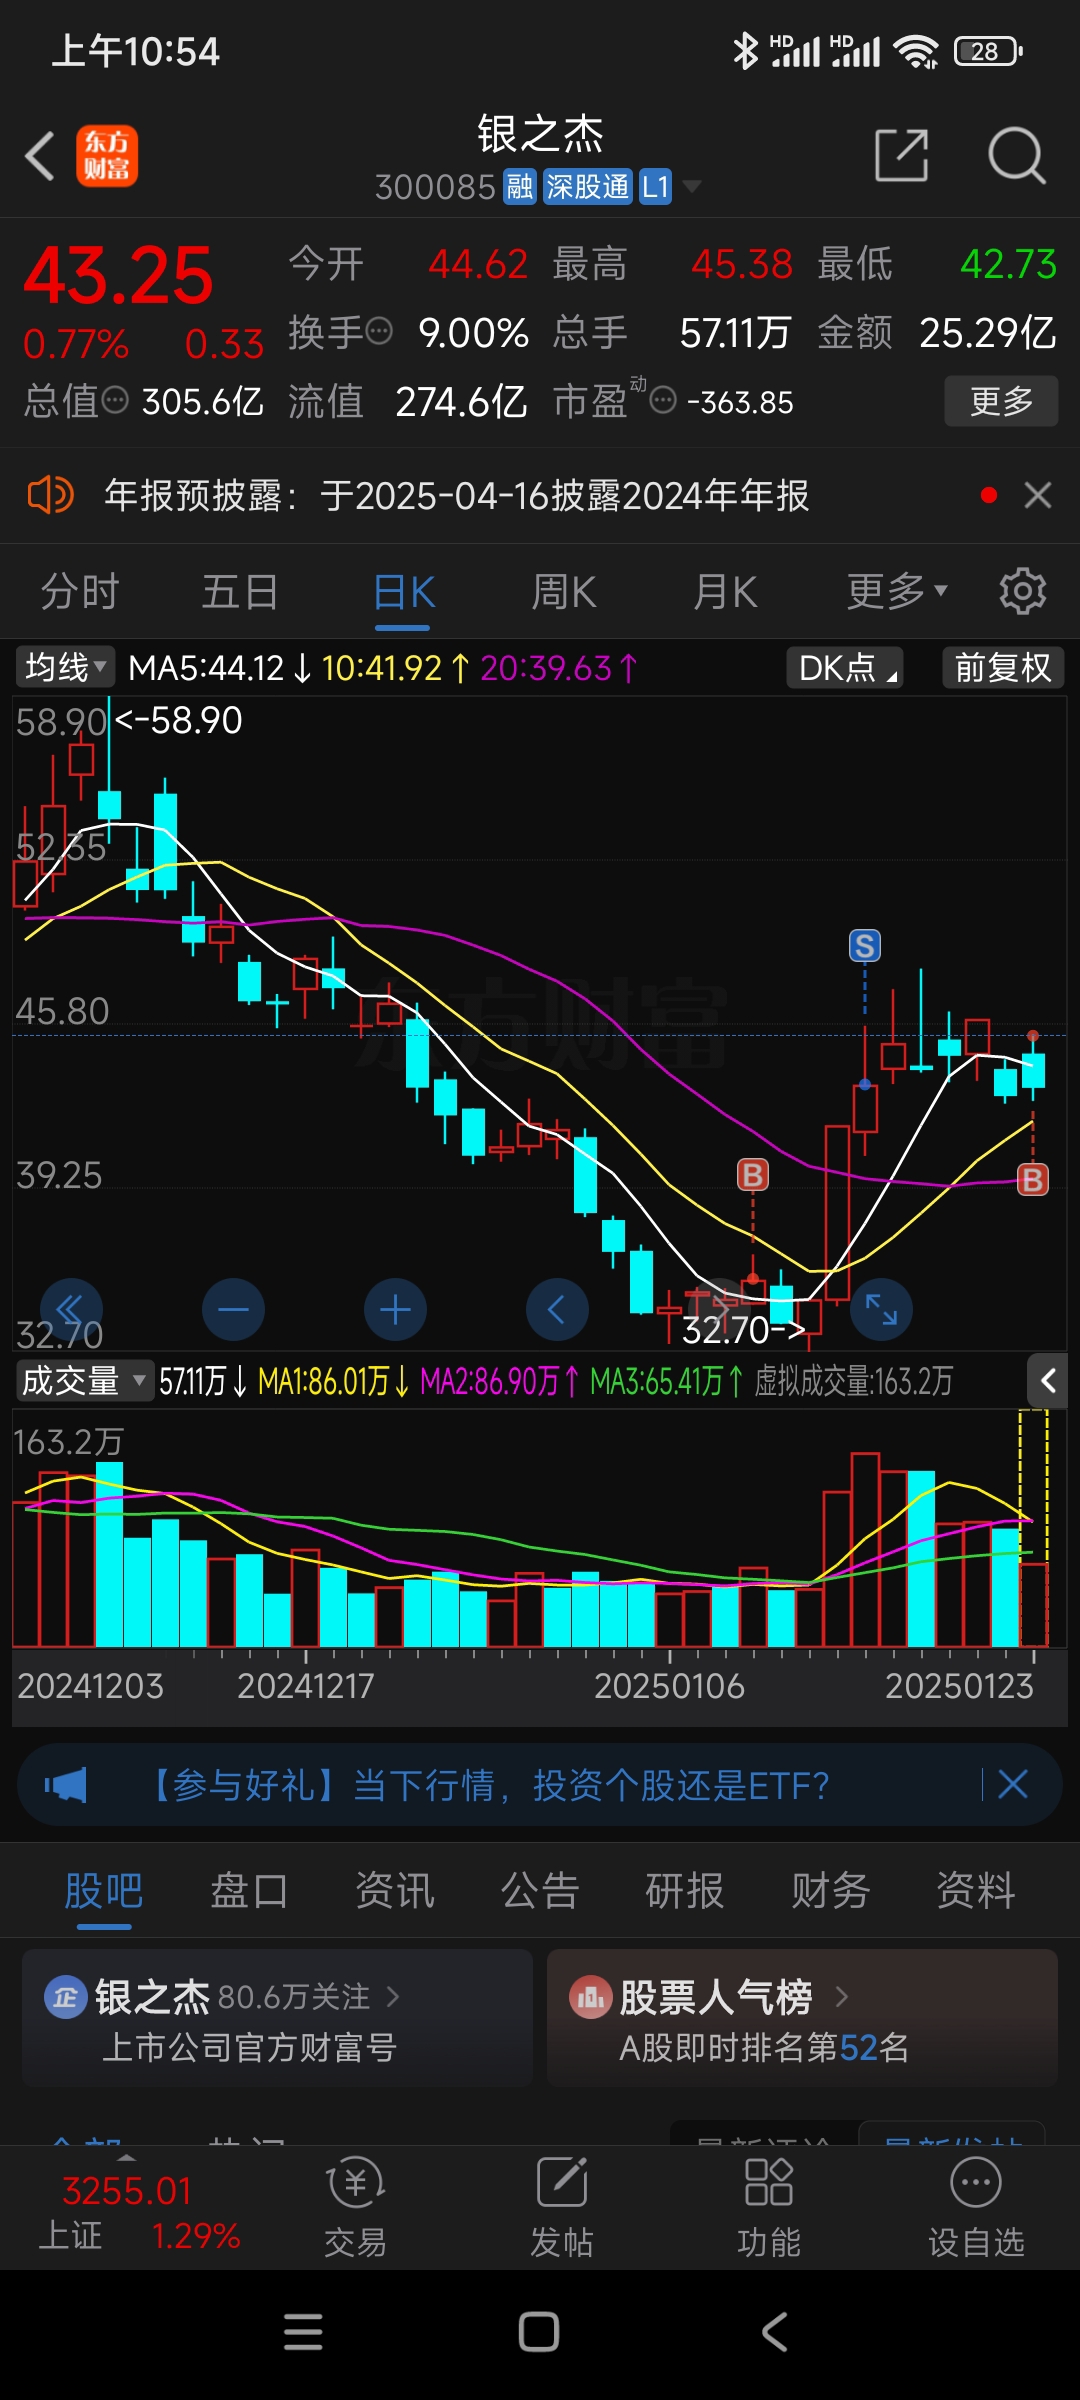Screen dimensions: 1080x2400
Task: Switch to 五日 chart tab
Action: pyautogui.click(x=240, y=592)
